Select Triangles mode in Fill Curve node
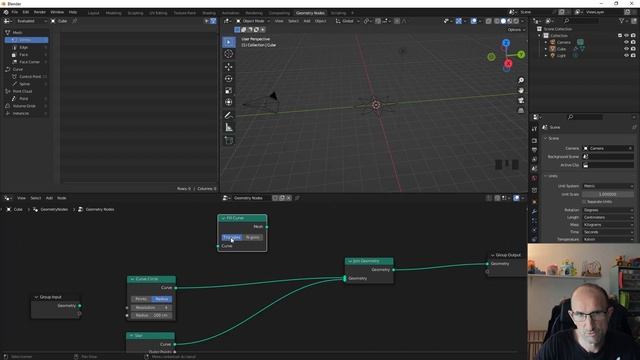640x360 pixels. [232, 237]
